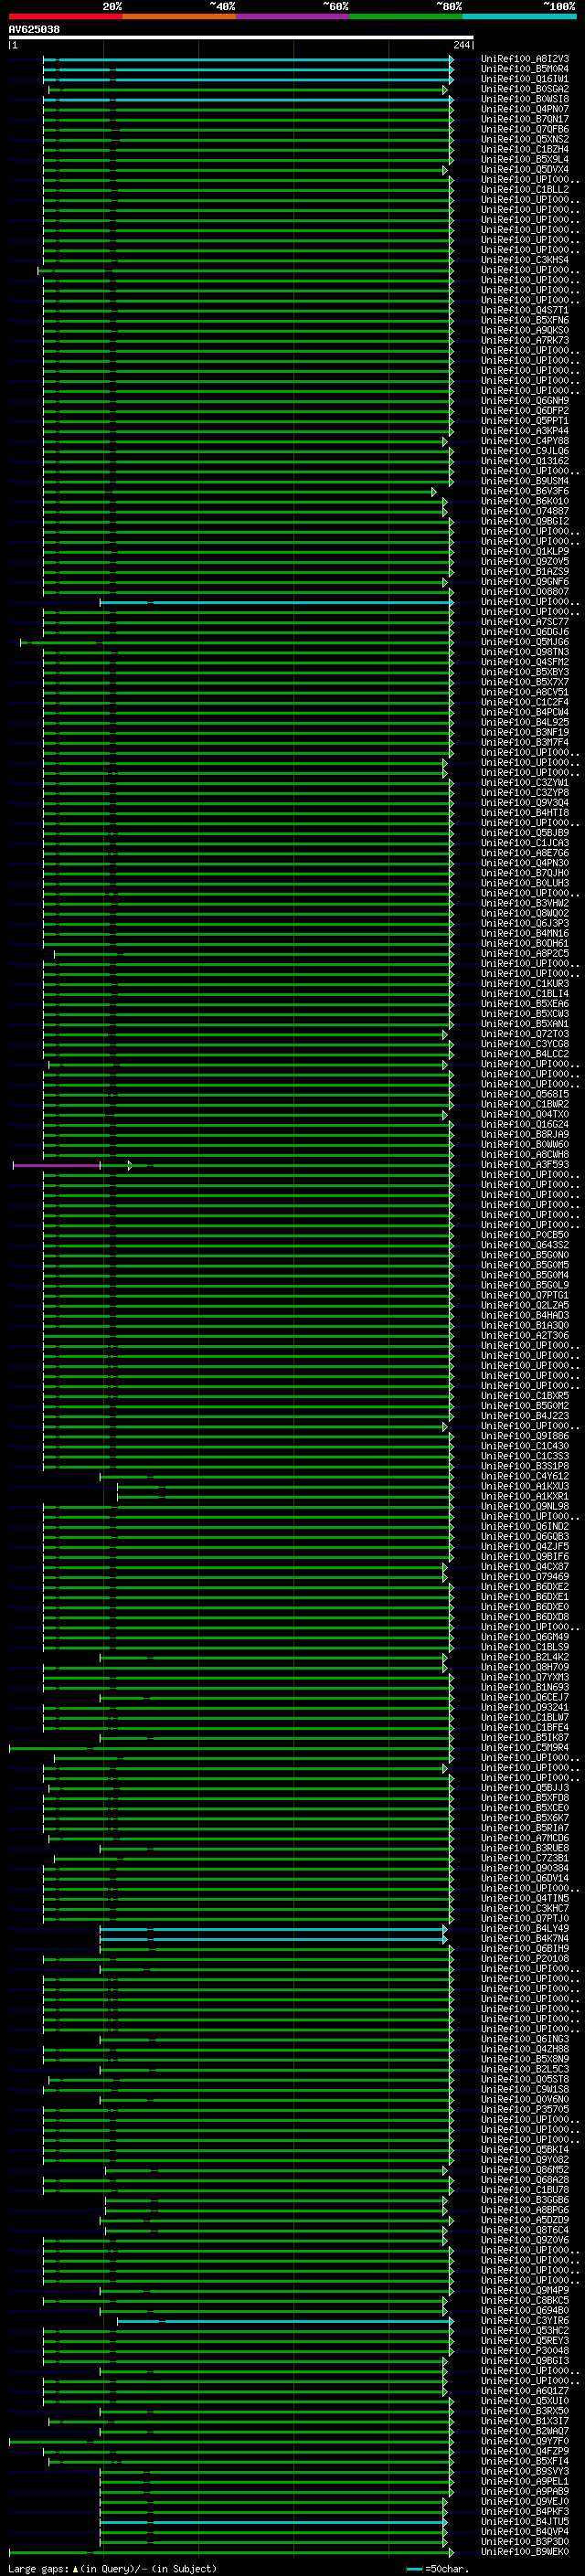Select label UniRef100_A8P2C5
This screenshot has height=2576, width=585.
pyautogui.click(x=525, y=954)
